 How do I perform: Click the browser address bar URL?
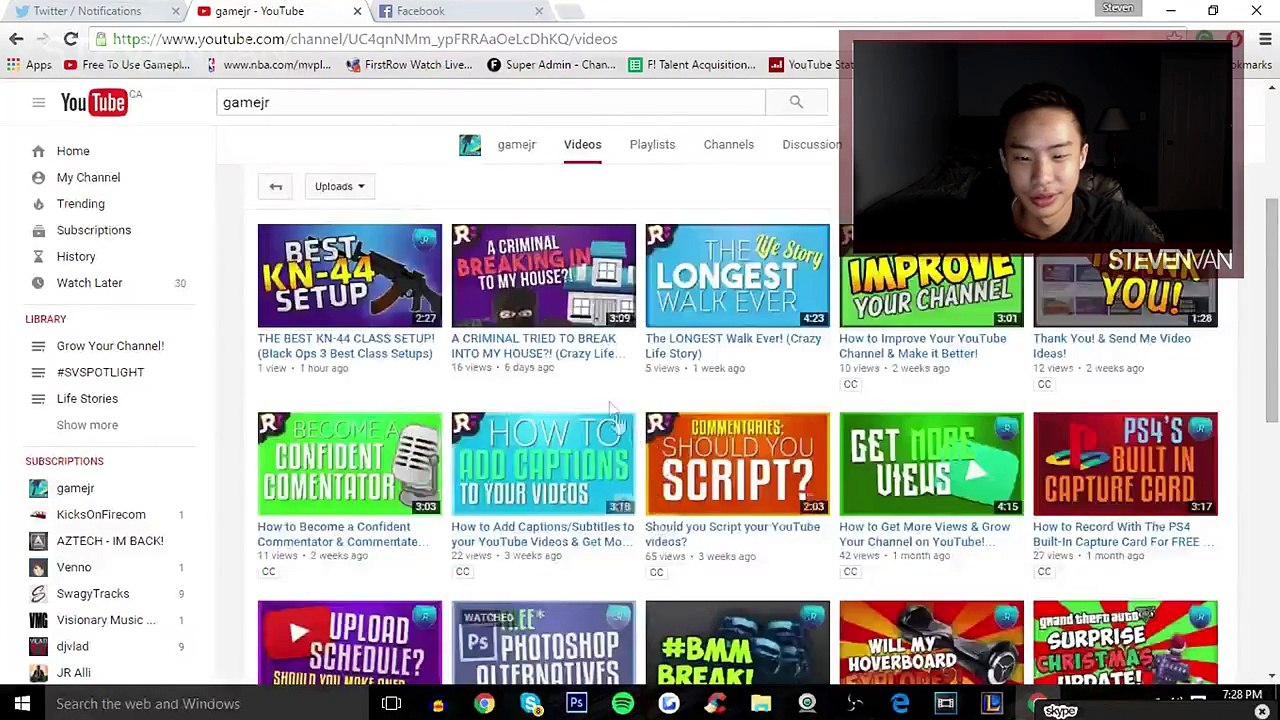pyautogui.click(x=365, y=39)
